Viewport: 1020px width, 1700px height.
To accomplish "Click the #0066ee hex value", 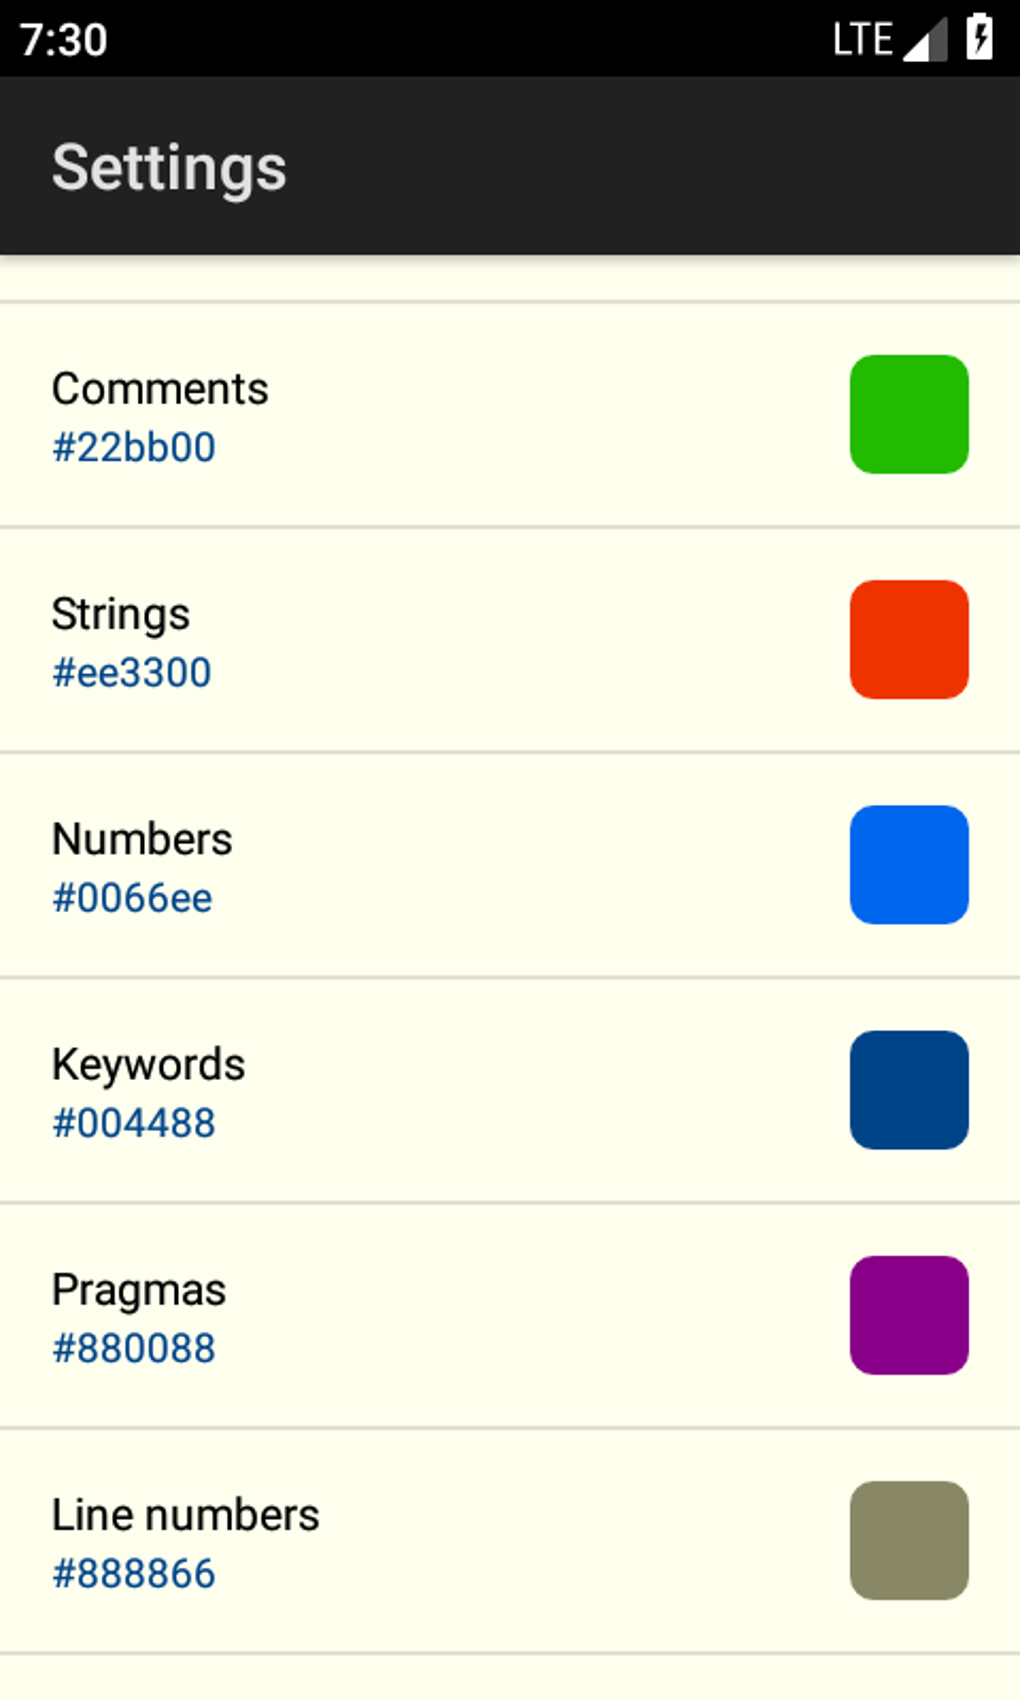I will [x=132, y=898].
